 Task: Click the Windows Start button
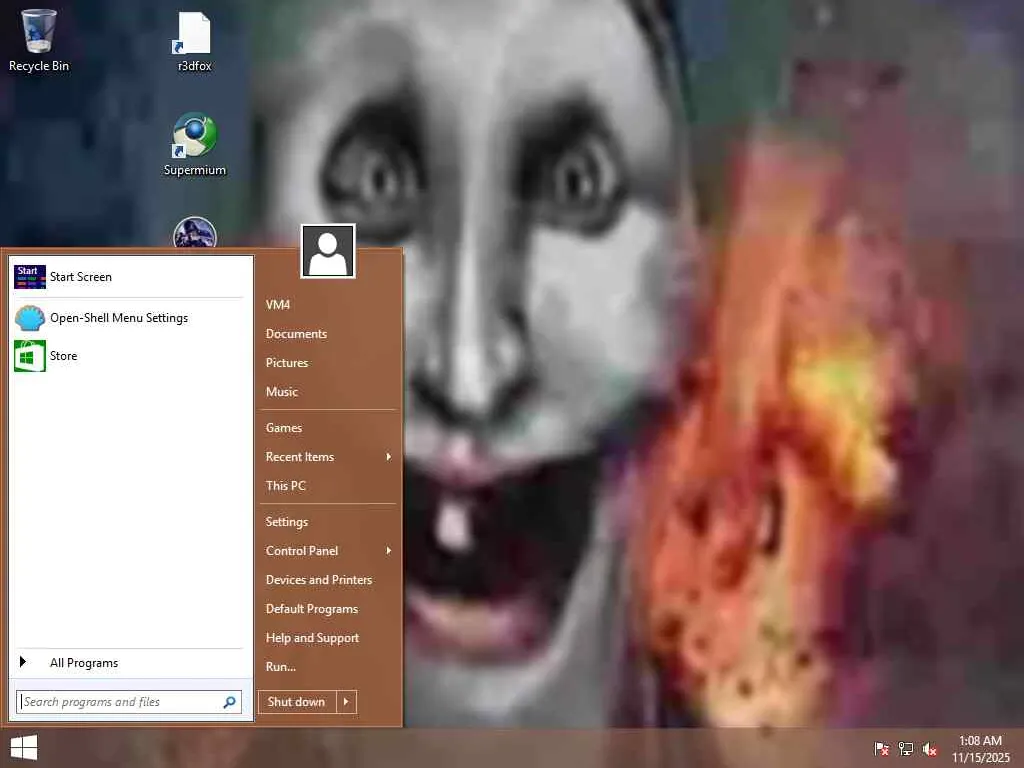tap(24, 748)
